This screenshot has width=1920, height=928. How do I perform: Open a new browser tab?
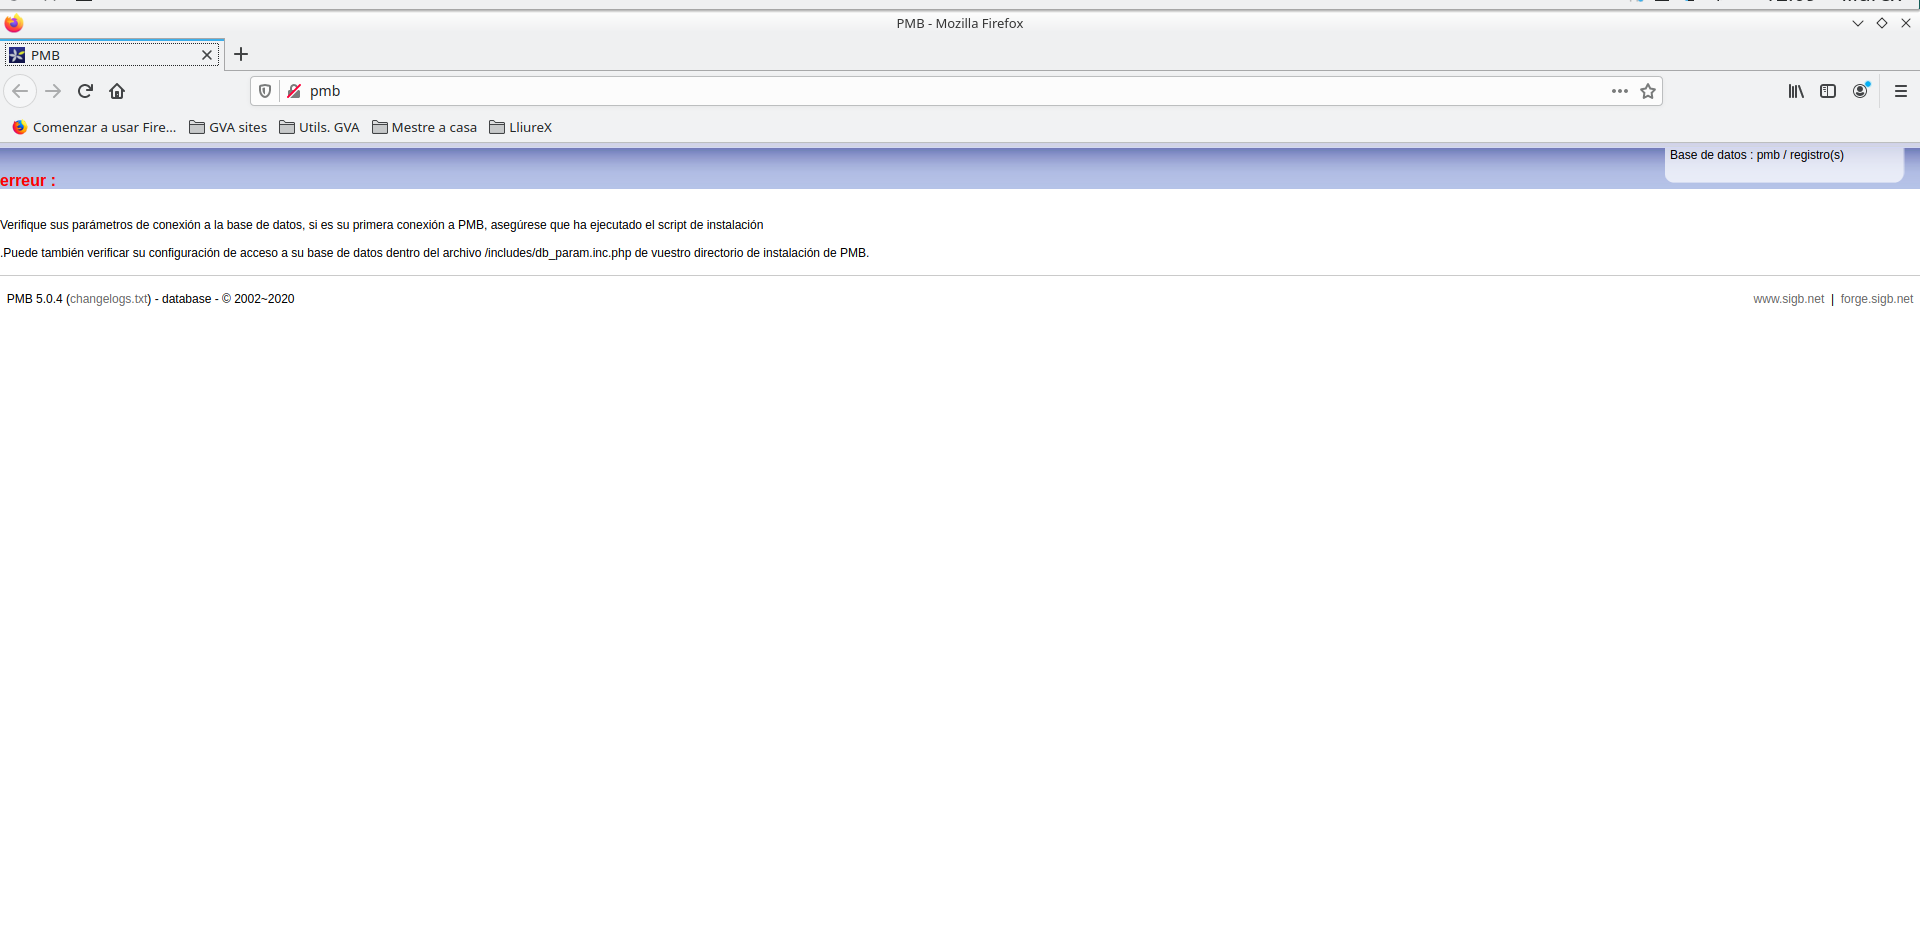pos(241,54)
